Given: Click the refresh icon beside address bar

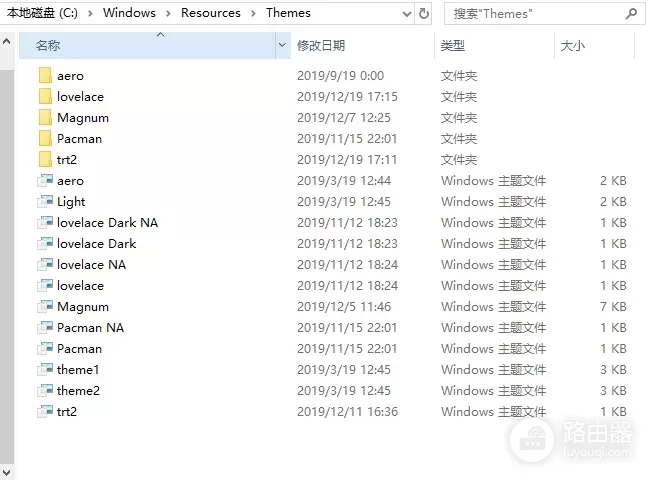Looking at the screenshot, I should click(x=424, y=14).
